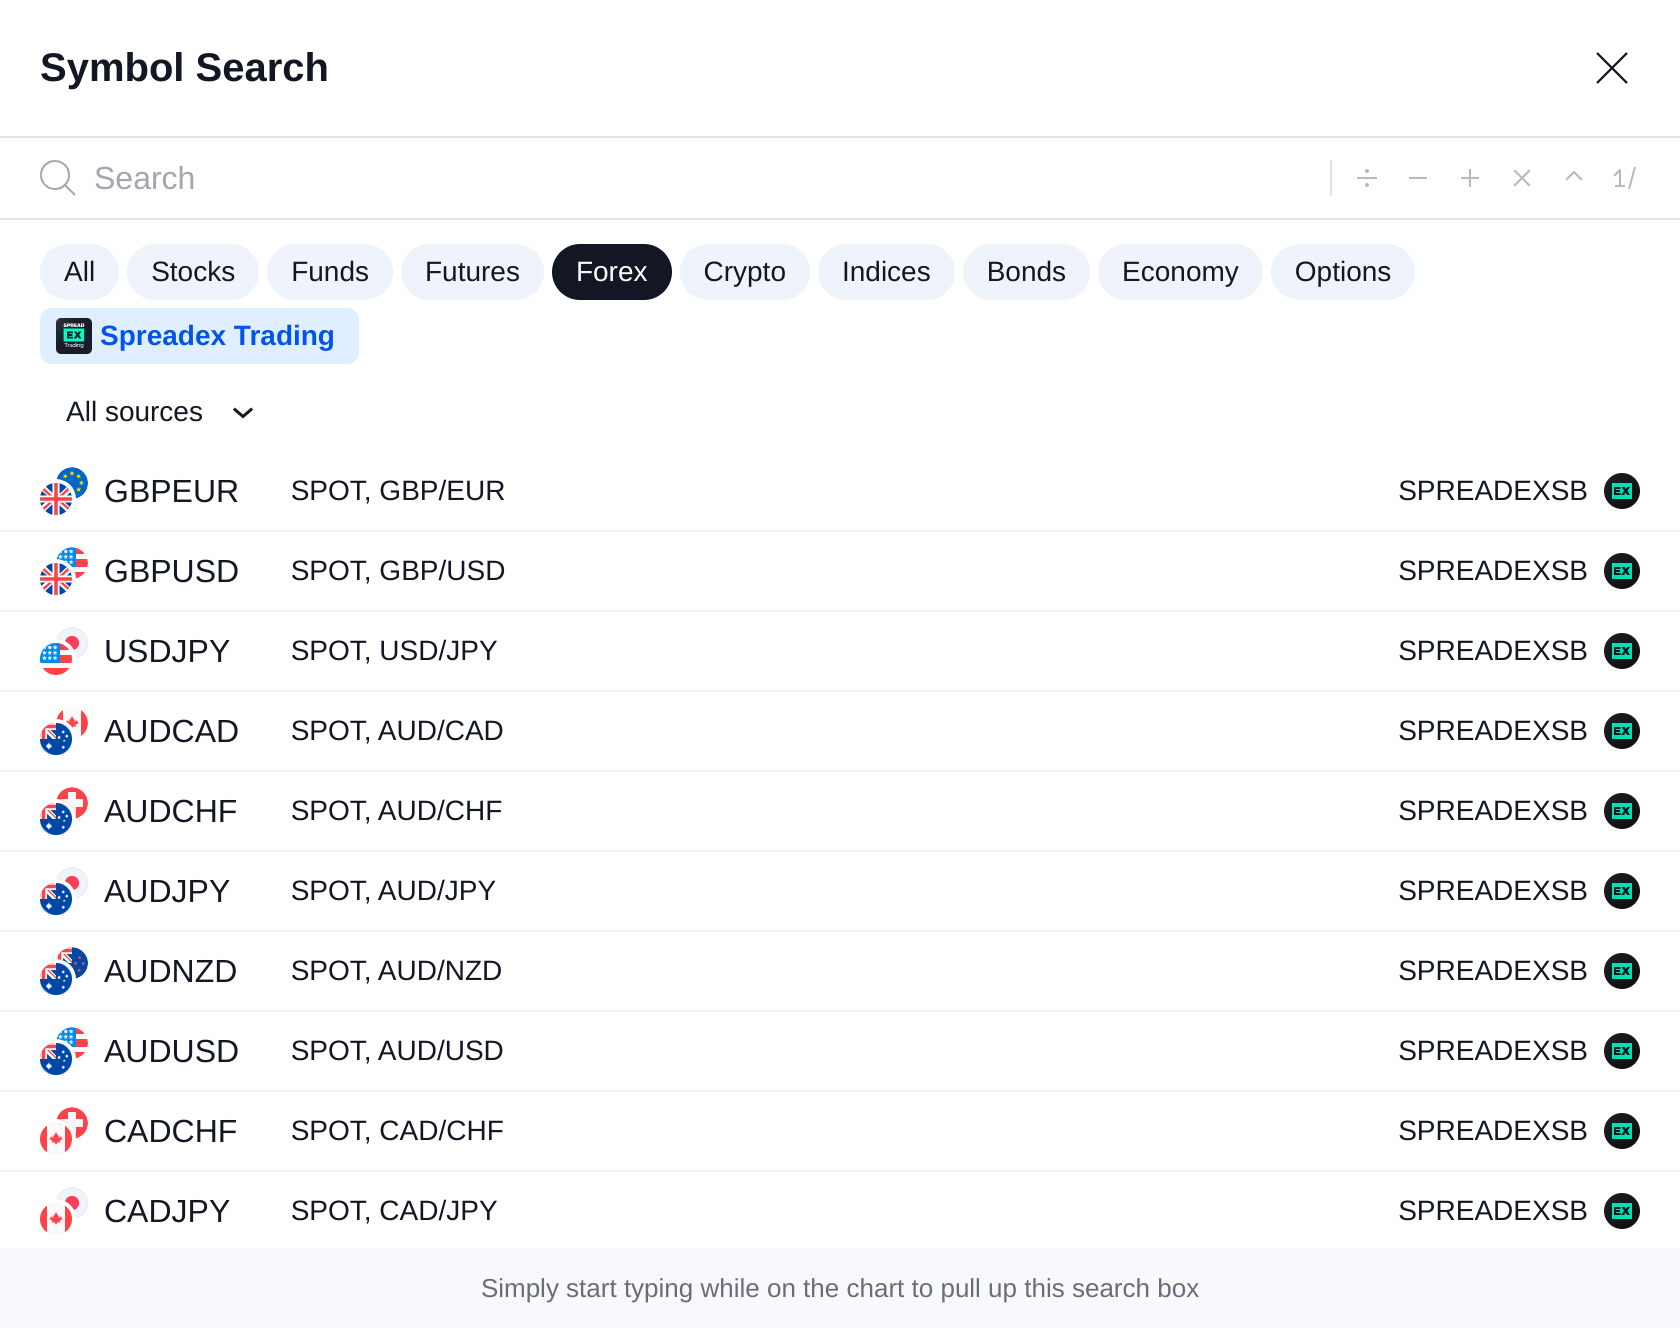Switch to the Stocks tab
The height and width of the screenshot is (1328, 1680).
192,271
